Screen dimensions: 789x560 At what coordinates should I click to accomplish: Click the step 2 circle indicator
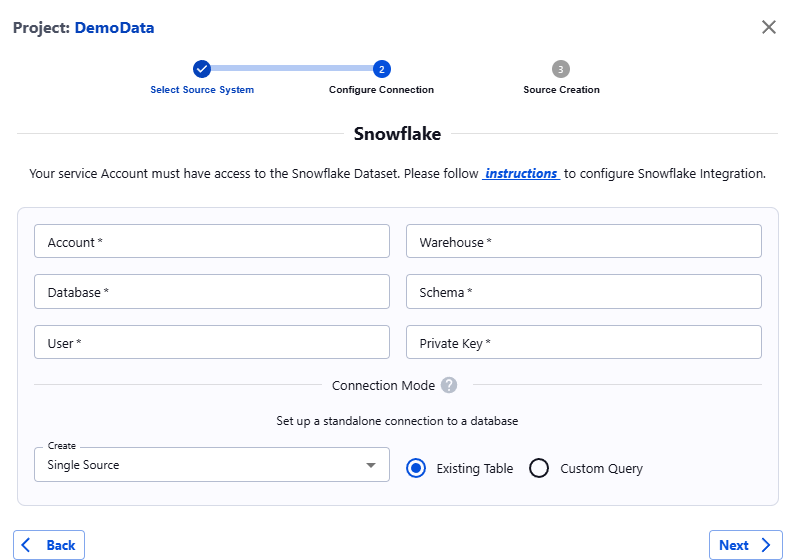[x=381, y=69]
